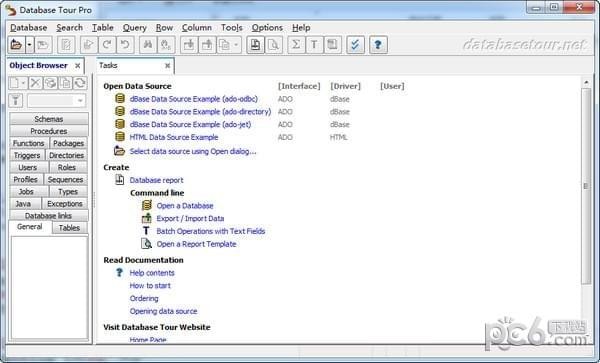Open the Database menu

click(29, 28)
